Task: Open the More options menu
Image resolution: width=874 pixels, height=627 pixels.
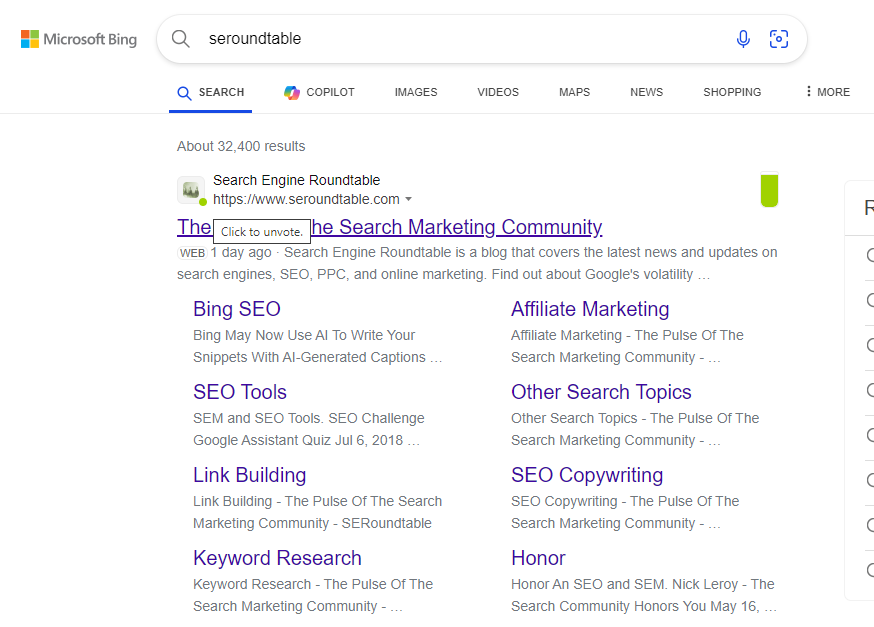Action: 827,92
